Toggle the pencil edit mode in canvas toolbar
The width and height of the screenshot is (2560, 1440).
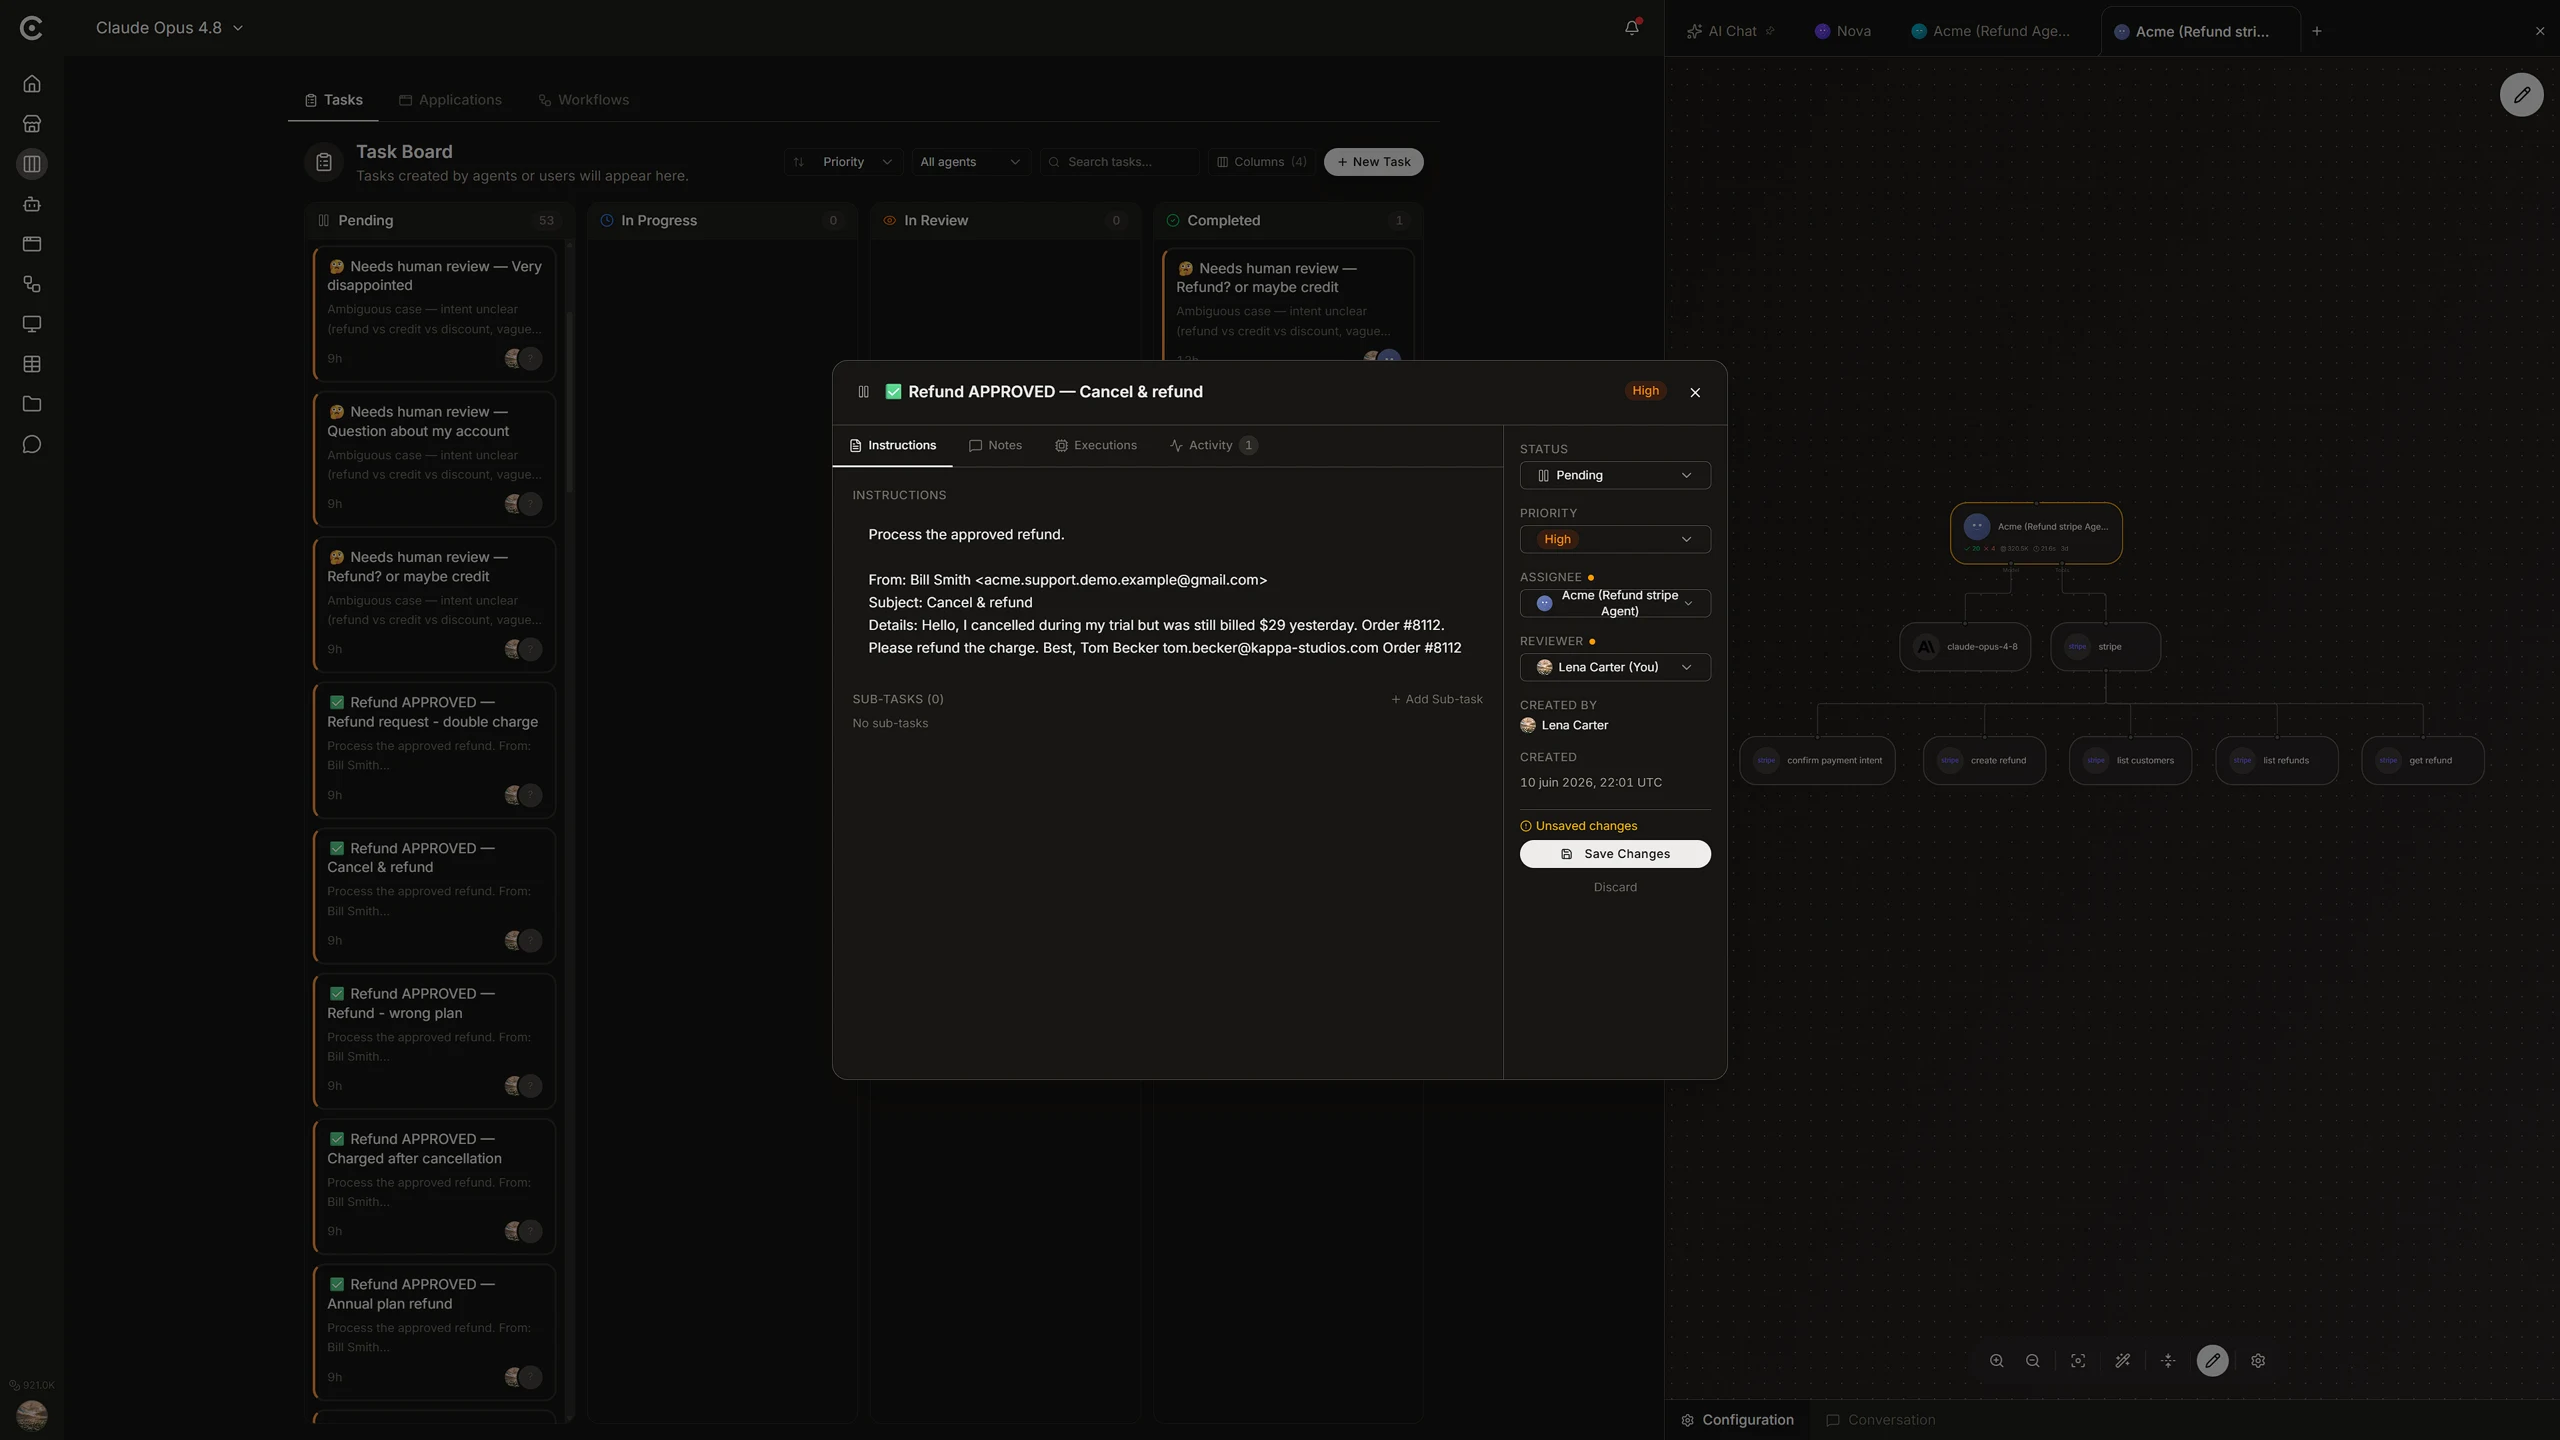click(2212, 1361)
